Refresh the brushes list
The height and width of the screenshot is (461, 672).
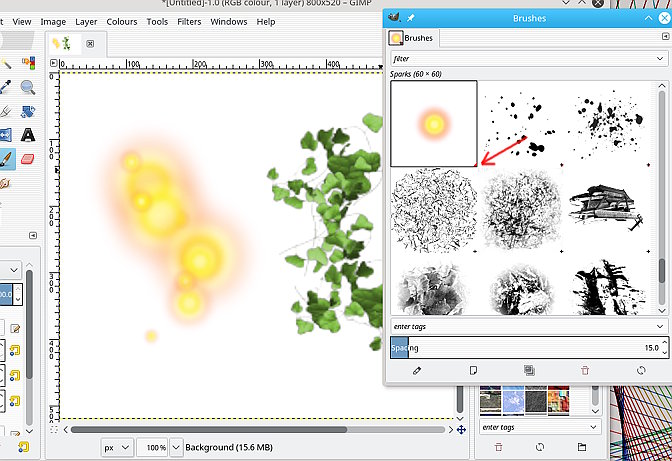pos(641,370)
